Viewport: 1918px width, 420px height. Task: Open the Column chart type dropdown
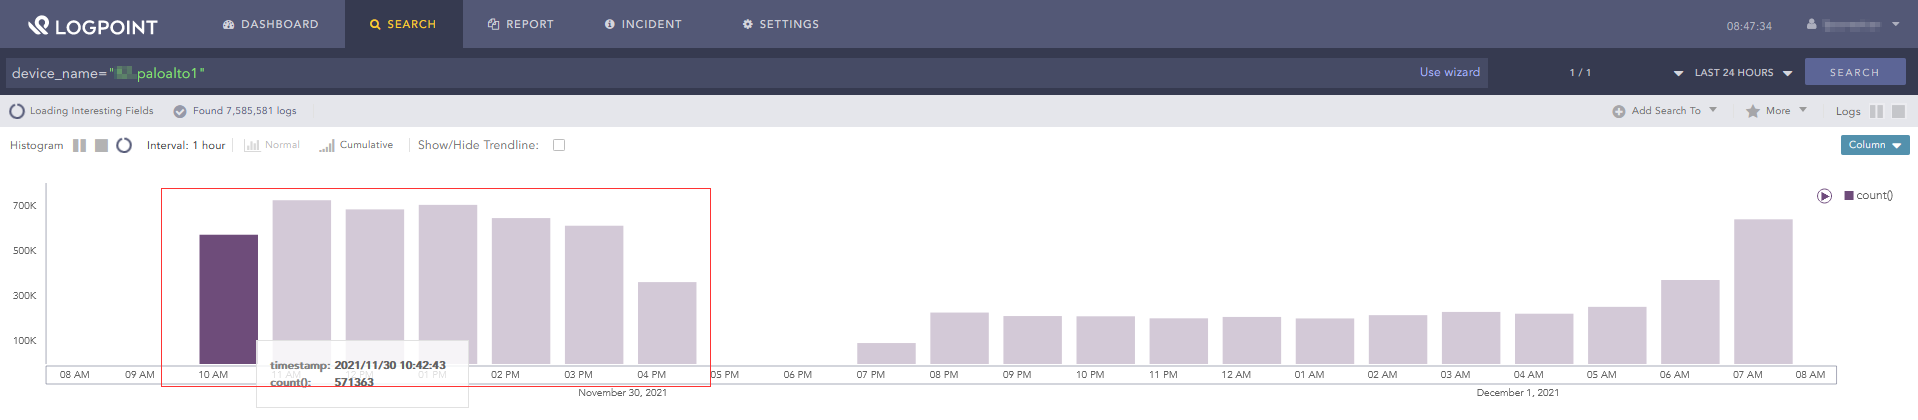(1874, 145)
